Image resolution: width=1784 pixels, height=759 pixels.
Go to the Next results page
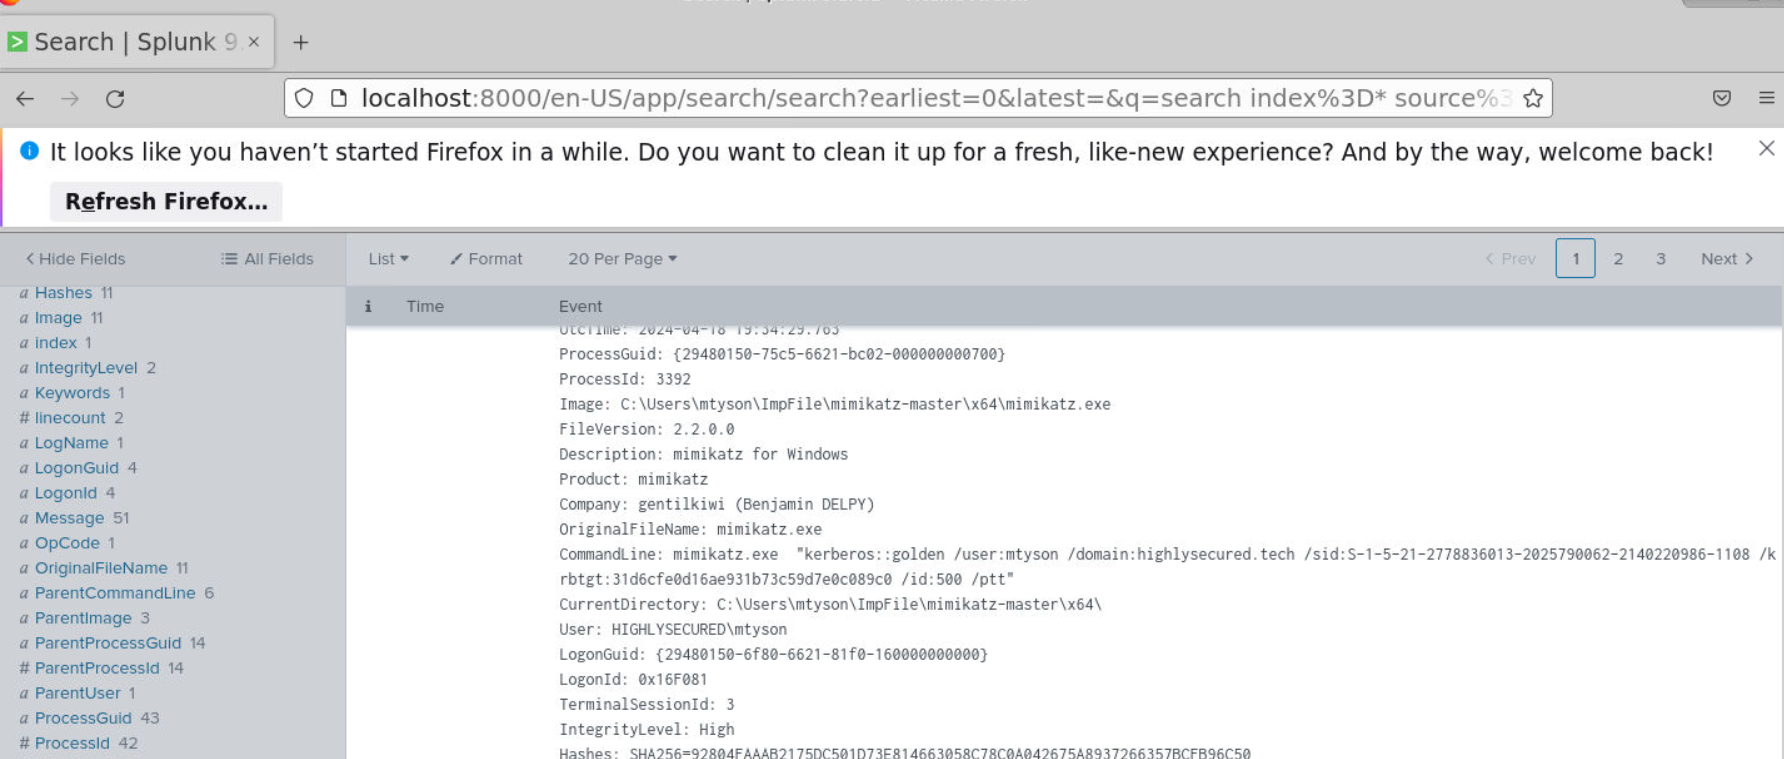pyautogui.click(x=1727, y=259)
